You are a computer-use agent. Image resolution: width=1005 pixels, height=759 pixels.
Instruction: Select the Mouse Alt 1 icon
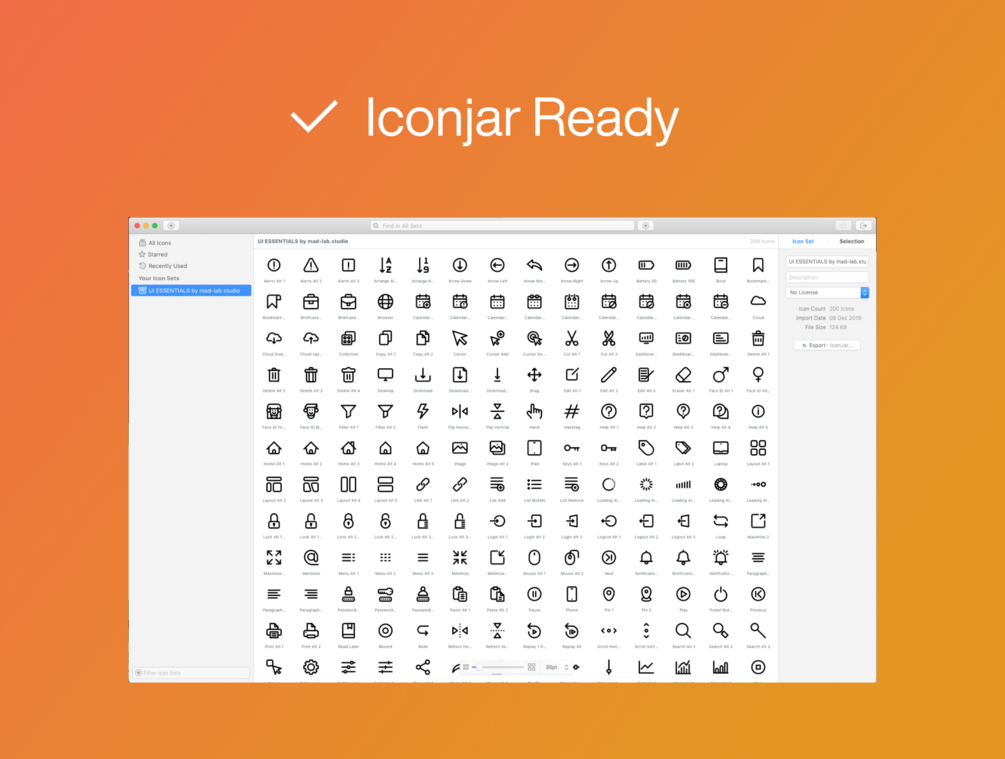pyautogui.click(x=534, y=558)
